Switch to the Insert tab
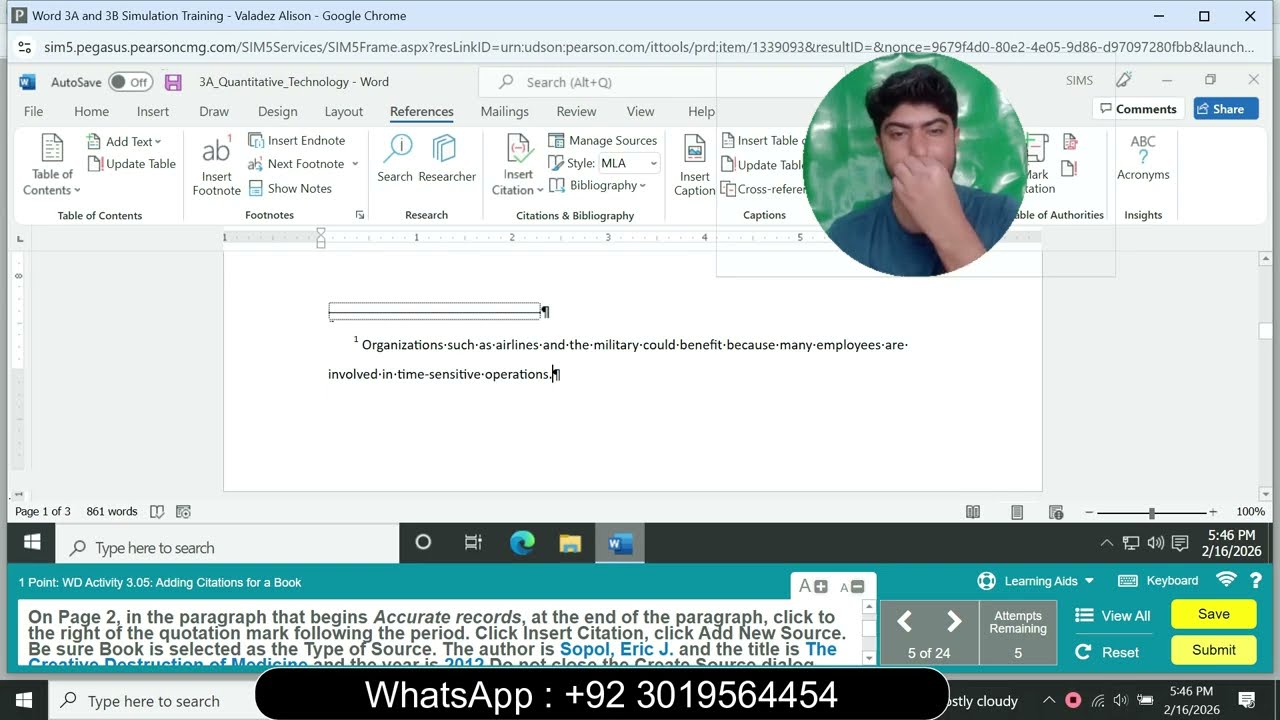The image size is (1280, 720). (x=153, y=111)
